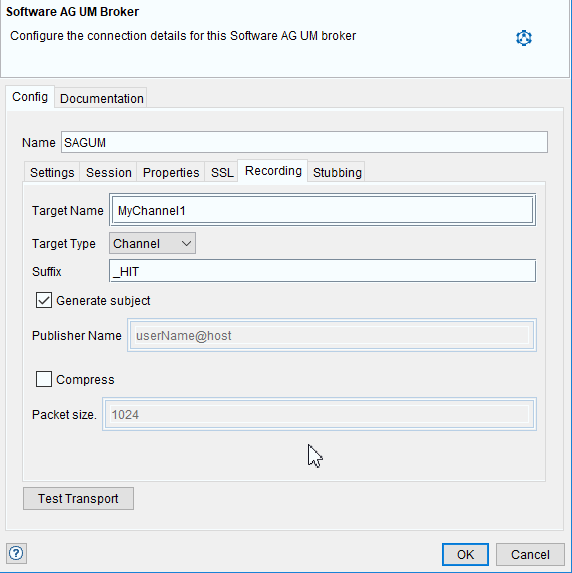Click the Name field containing SAGUM

point(304,142)
